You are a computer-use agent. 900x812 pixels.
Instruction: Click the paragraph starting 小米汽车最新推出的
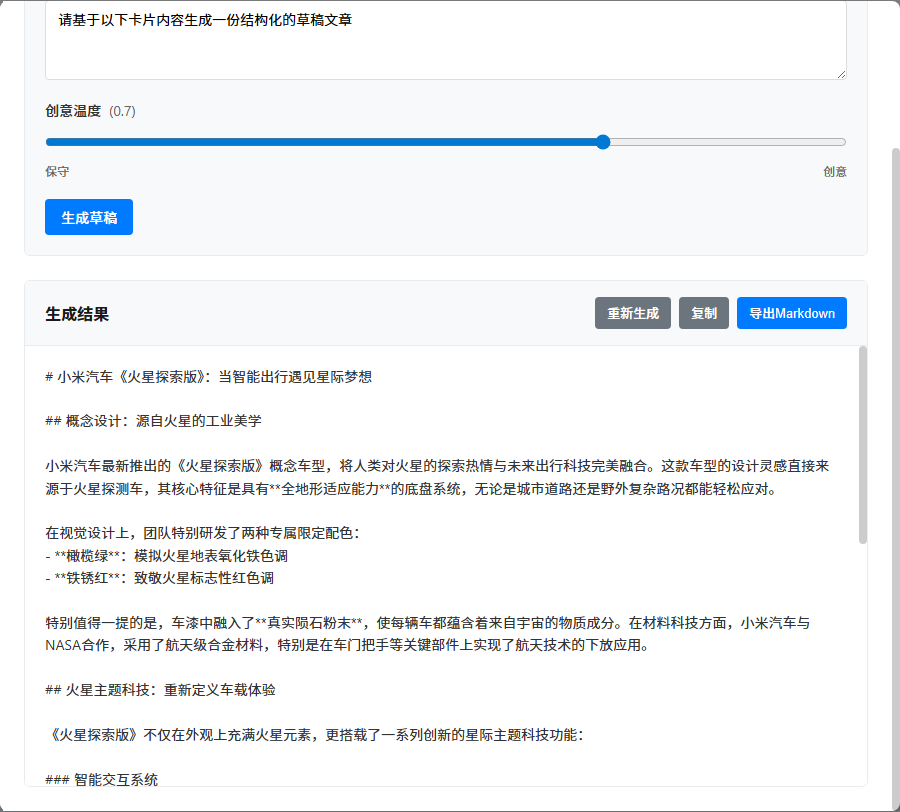tap(437, 477)
